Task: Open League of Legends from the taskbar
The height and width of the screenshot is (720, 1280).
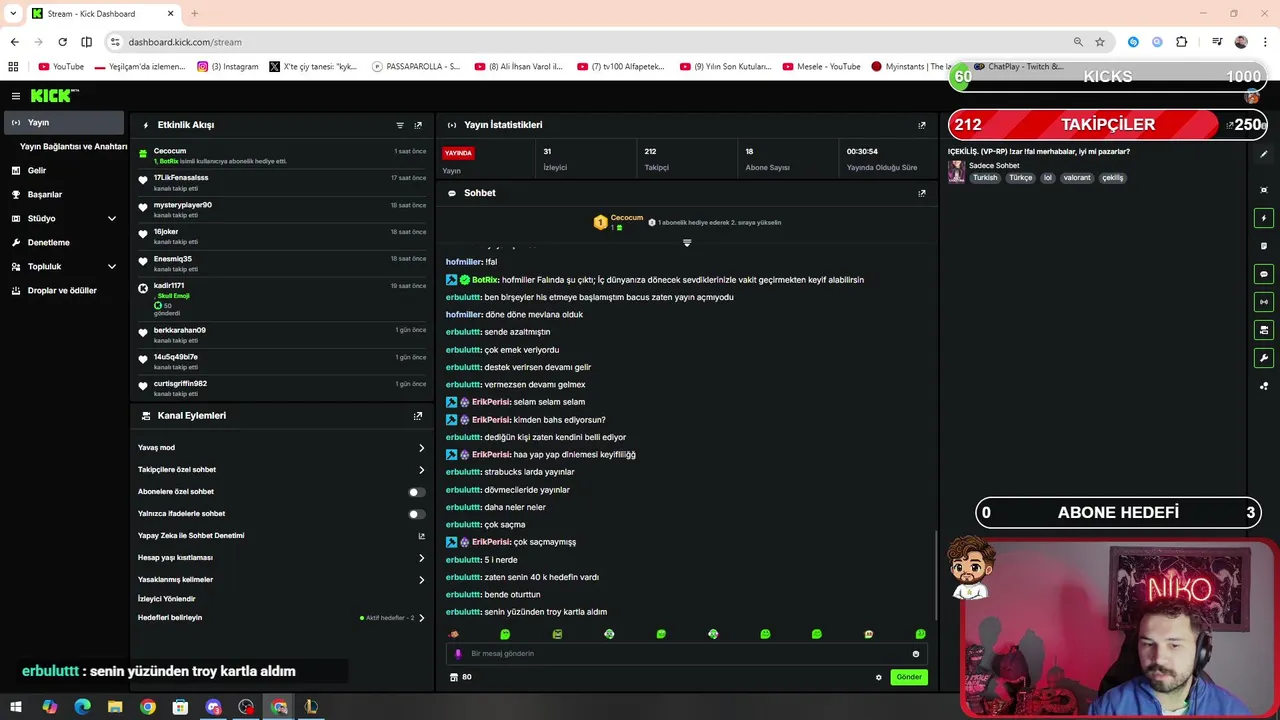Action: tap(311, 707)
